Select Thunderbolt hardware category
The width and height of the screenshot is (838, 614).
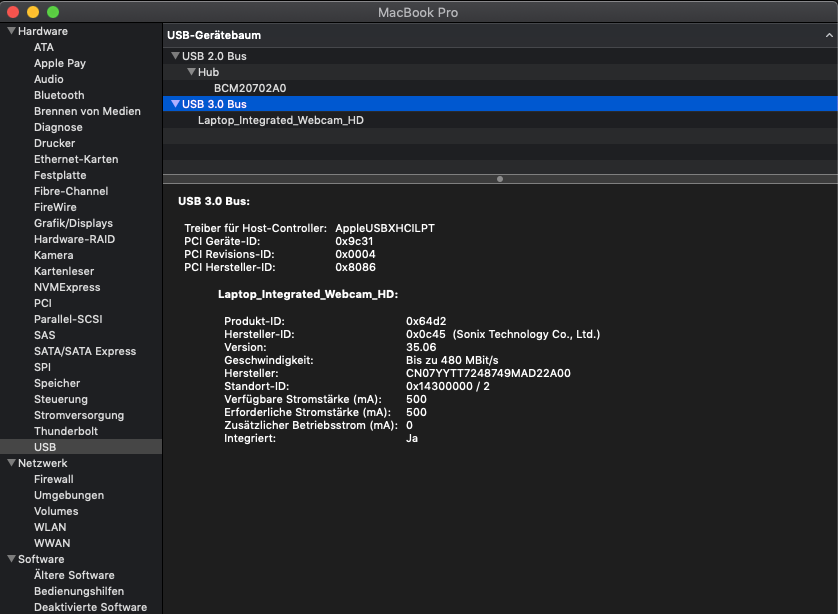tap(65, 431)
